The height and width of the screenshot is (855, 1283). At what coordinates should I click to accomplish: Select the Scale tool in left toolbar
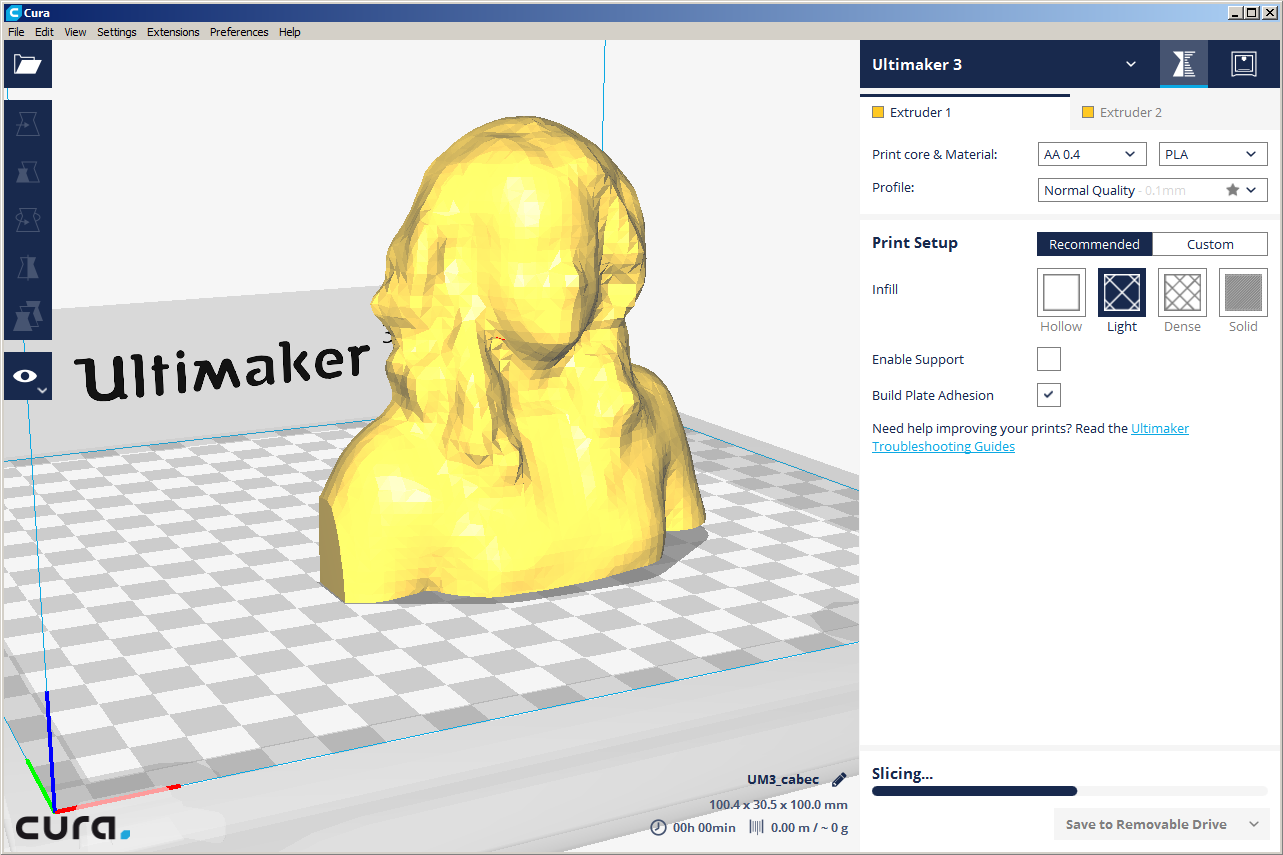tap(28, 172)
